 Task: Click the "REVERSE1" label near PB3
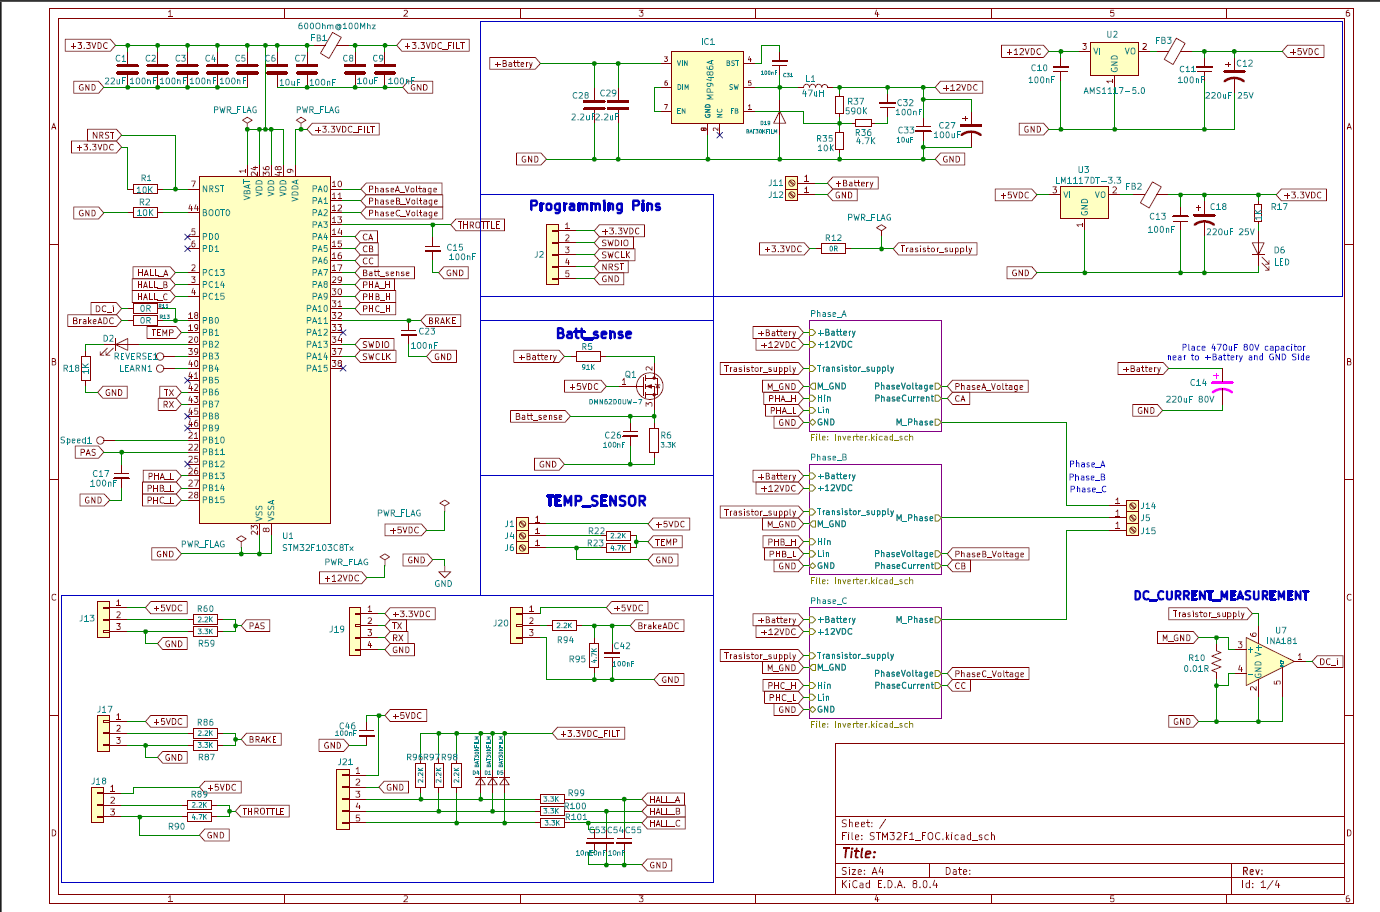[x=134, y=356]
